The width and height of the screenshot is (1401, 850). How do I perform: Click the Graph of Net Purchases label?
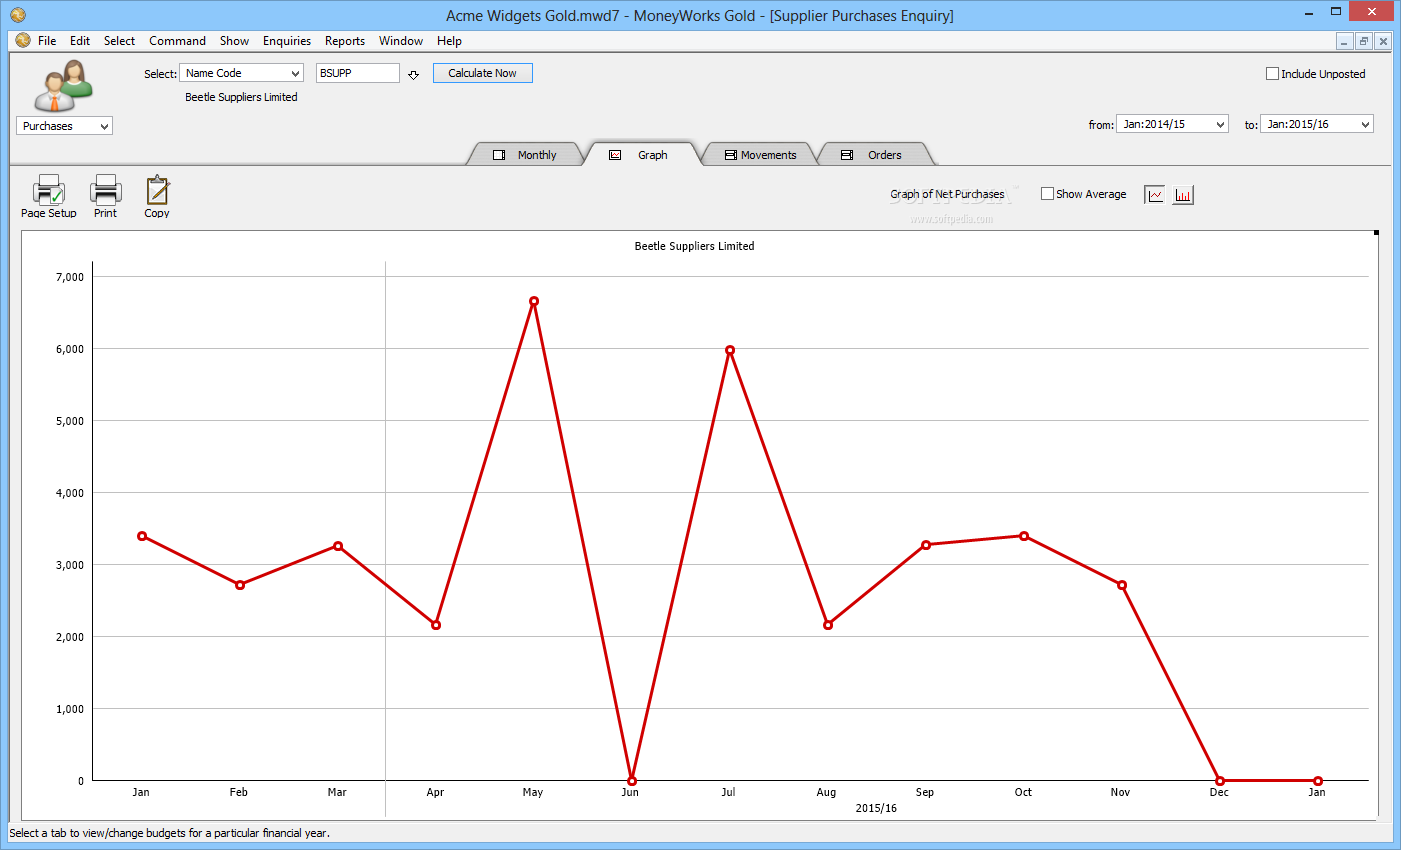947,194
